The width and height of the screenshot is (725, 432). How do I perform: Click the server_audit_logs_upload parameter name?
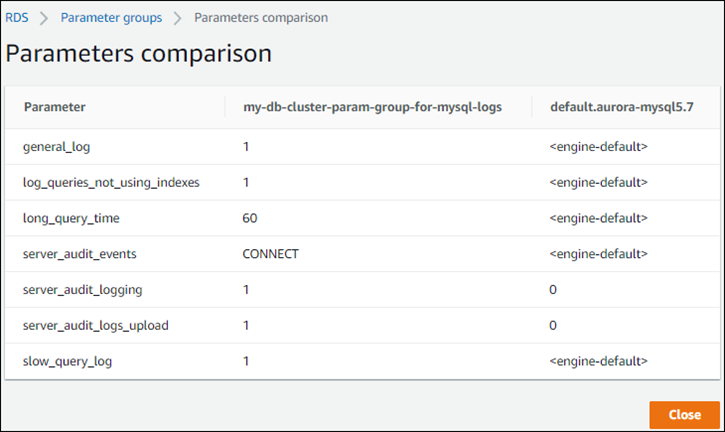click(93, 325)
